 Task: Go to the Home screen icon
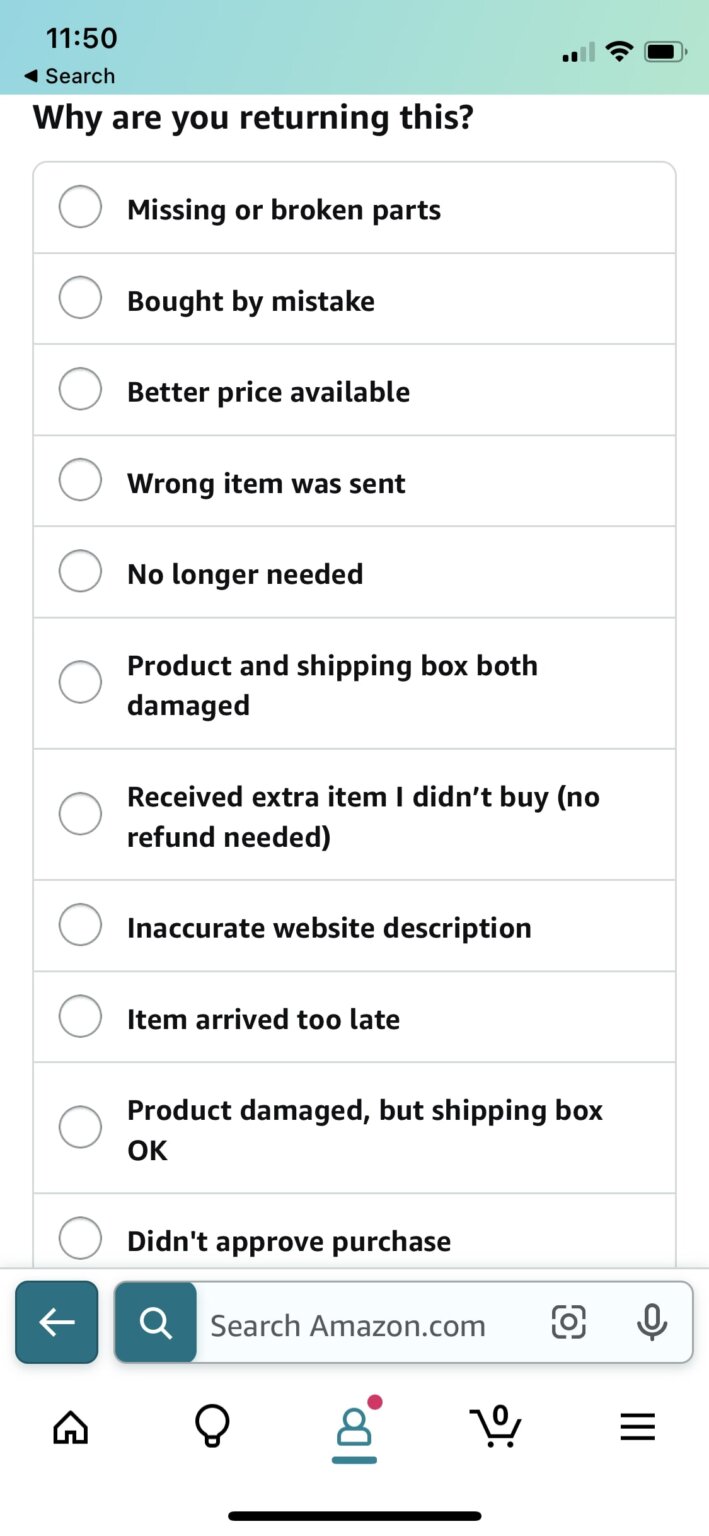(70, 1427)
